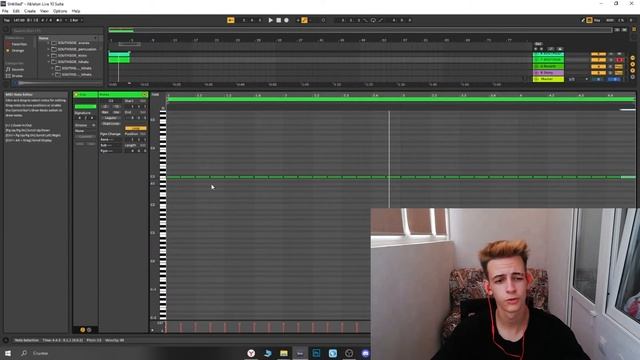
Task: Select the Sounds category icon
Action: [8, 70]
